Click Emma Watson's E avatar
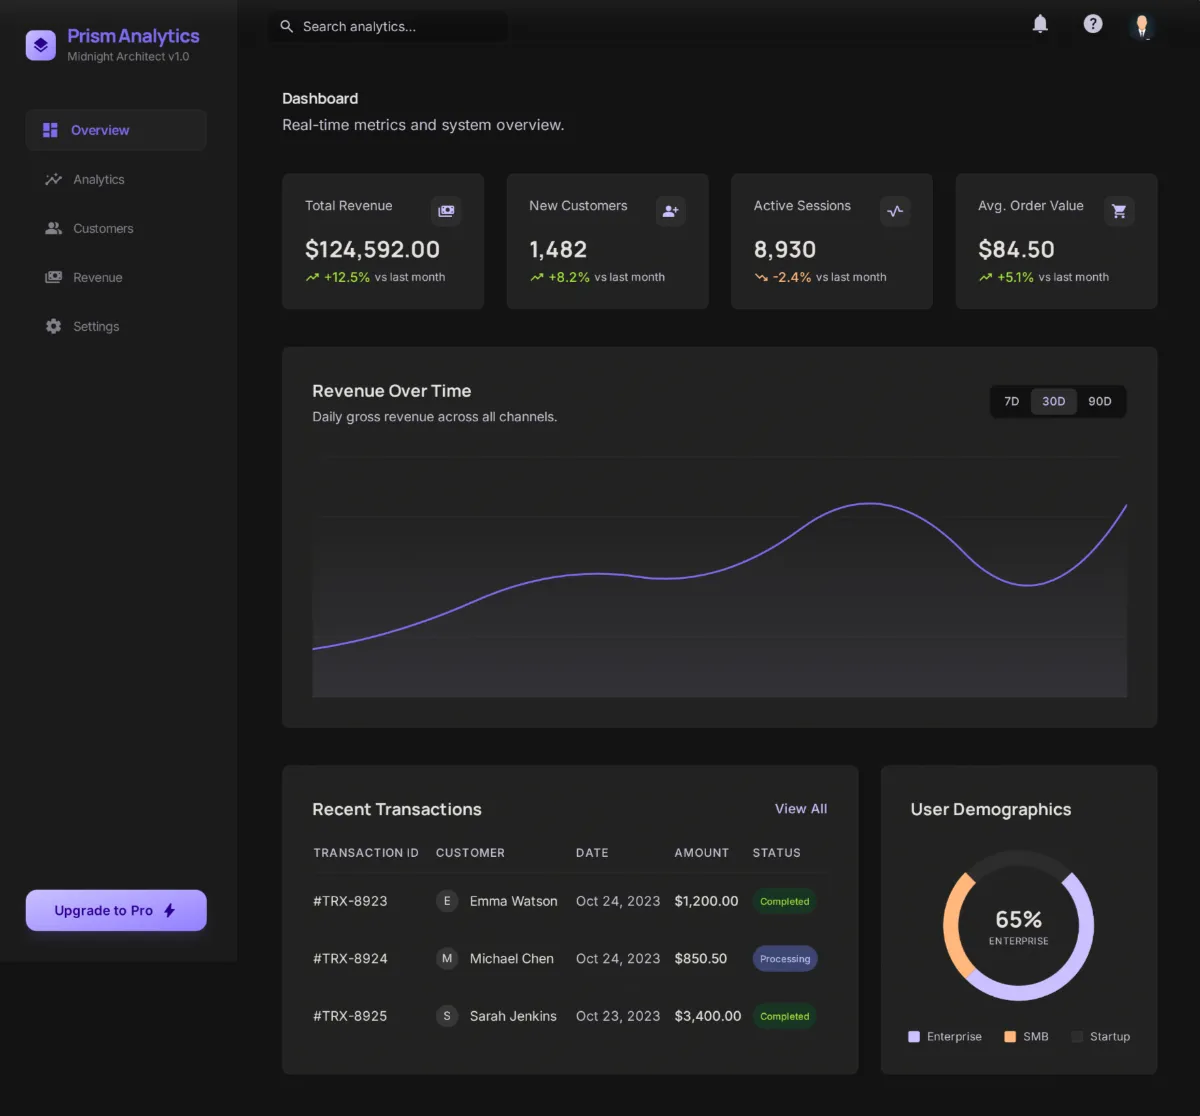Viewport: 1200px width, 1116px height. [x=447, y=901]
